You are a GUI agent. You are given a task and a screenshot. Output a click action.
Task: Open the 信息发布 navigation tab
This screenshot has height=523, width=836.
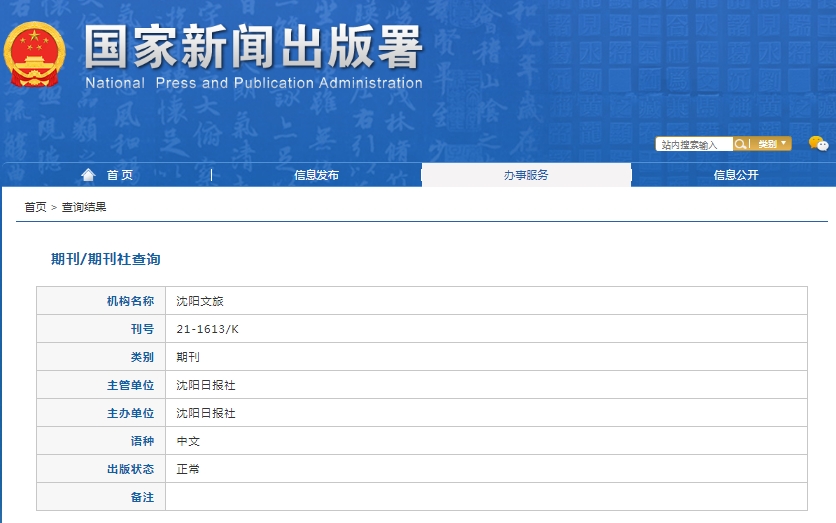click(x=316, y=175)
